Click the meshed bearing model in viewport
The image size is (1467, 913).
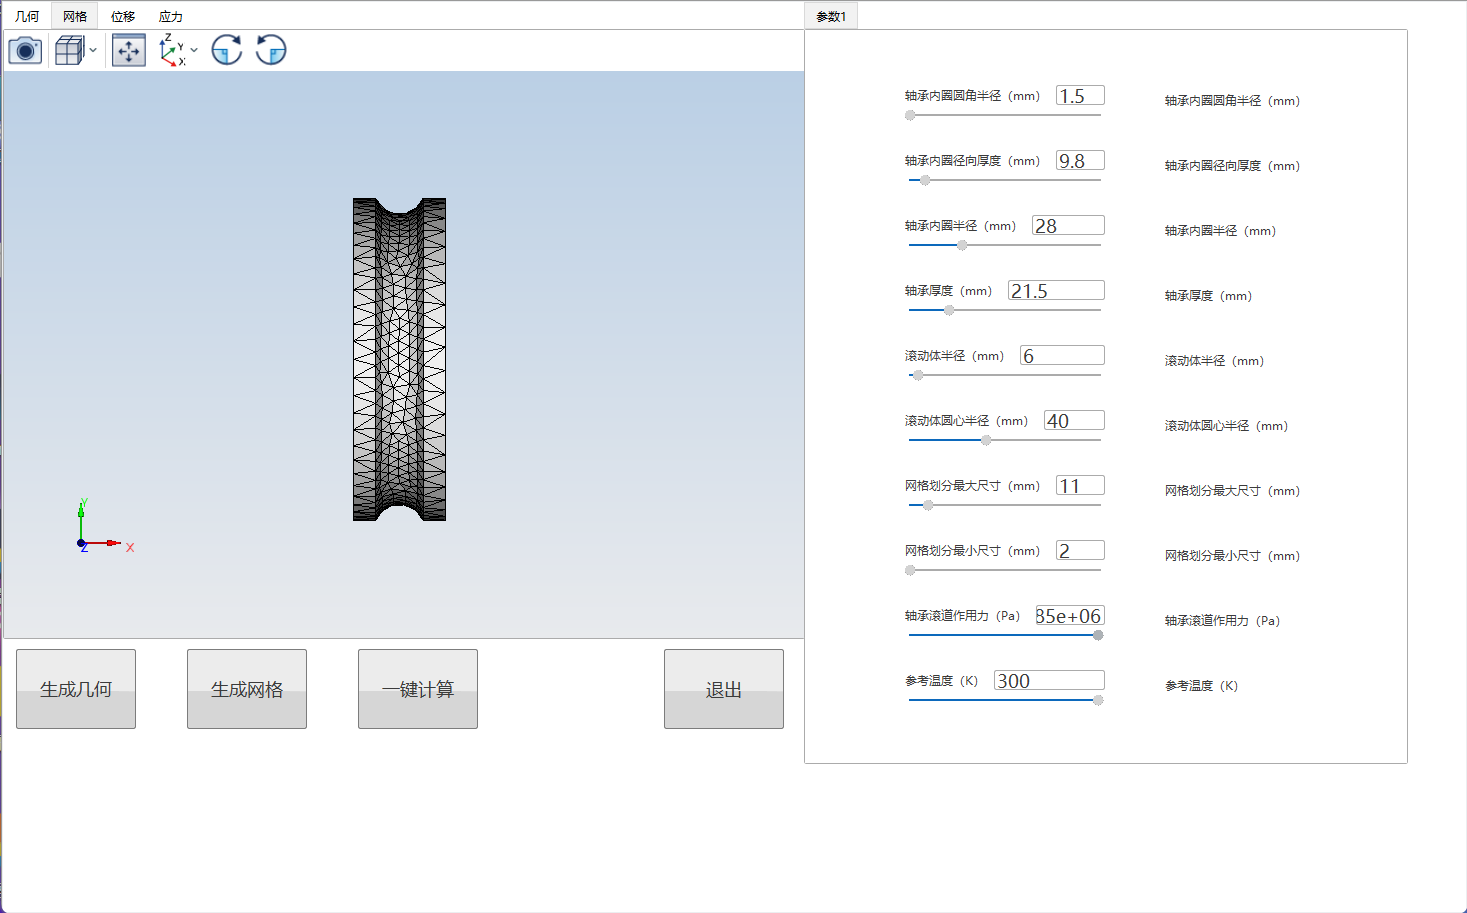click(x=399, y=359)
